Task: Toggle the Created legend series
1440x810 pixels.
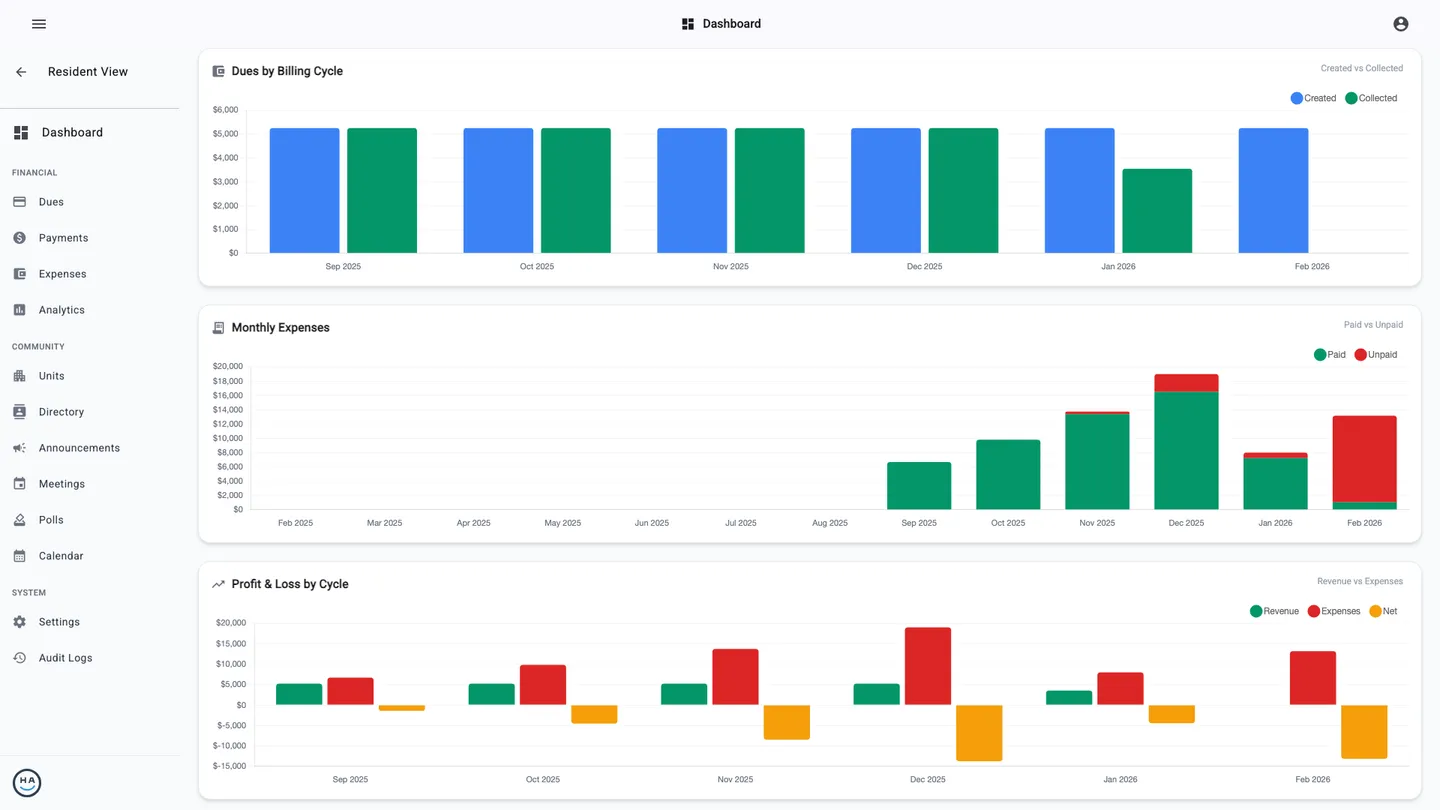Action: click(x=1313, y=98)
